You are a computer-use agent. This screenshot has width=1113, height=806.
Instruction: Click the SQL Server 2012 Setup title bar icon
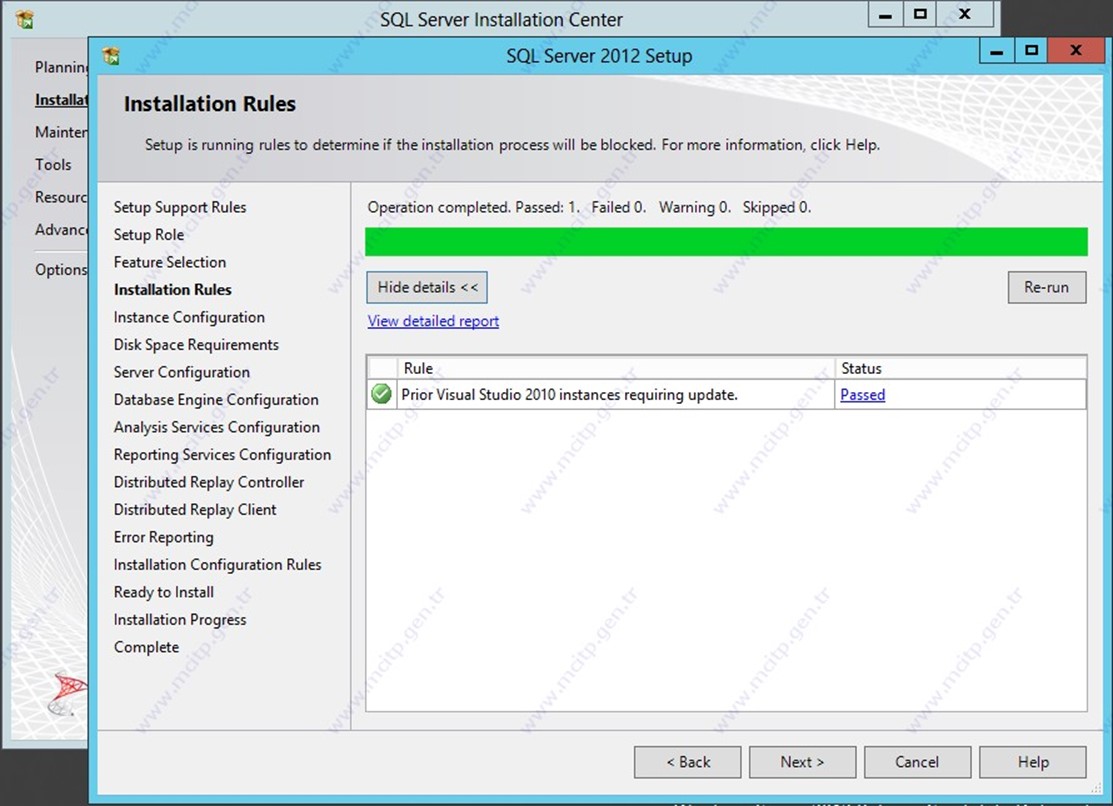[x=111, y=55]
